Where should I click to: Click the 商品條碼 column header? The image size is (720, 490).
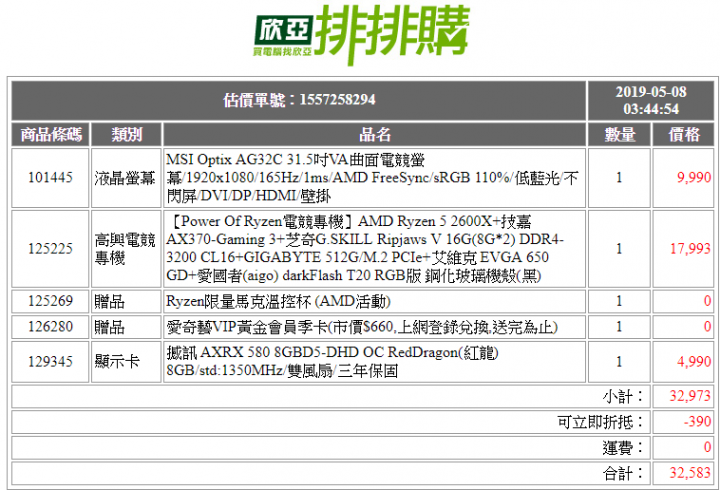[x=51, y=135]
